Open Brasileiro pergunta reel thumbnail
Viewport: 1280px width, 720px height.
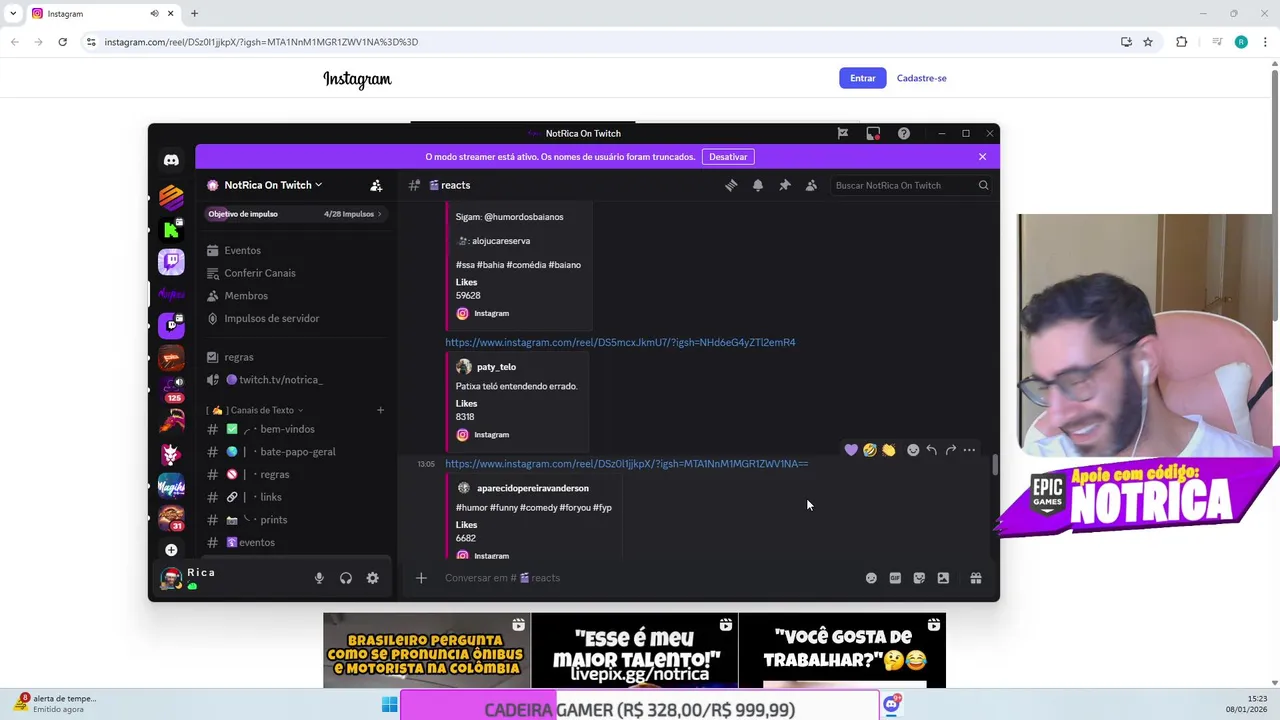tap(426, 651)
